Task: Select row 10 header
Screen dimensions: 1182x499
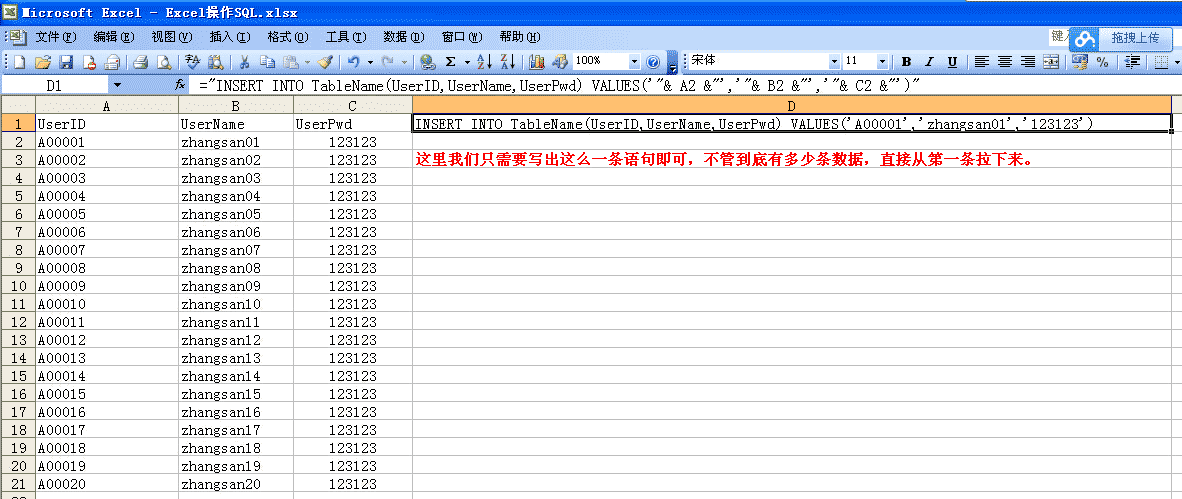Action: point(18,286)
